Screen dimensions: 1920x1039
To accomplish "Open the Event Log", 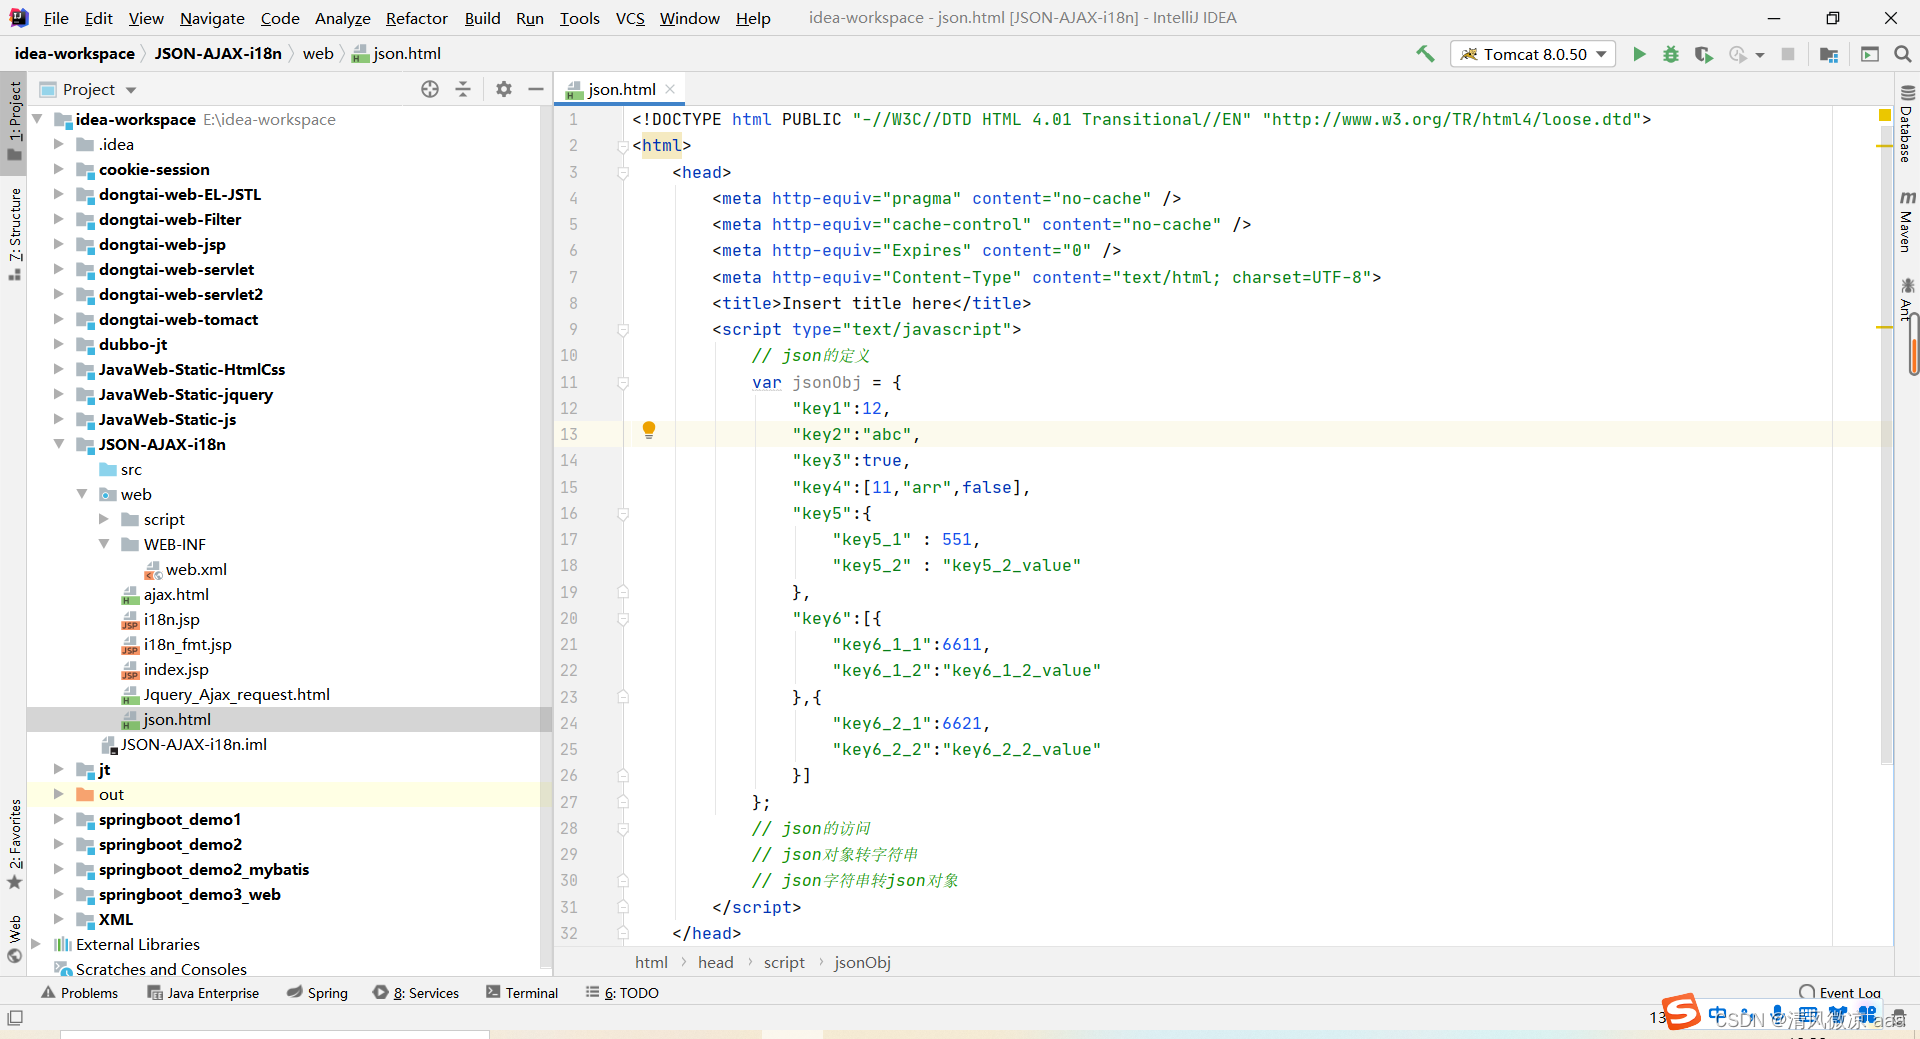I will pos(1840,993).
